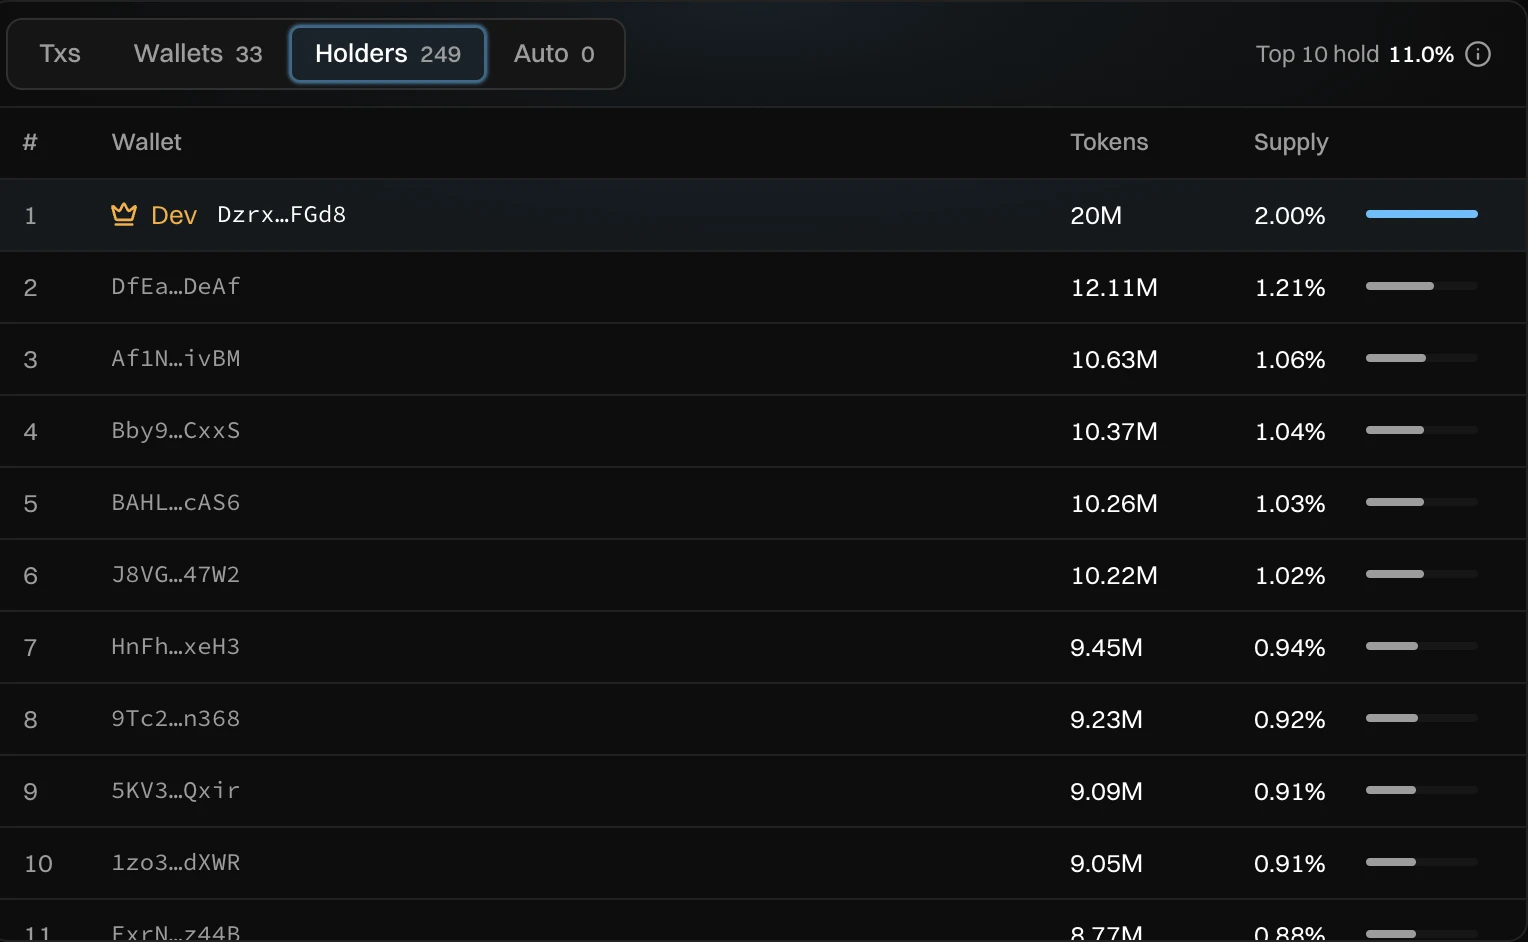Open wallet DfEa…DeAf
The width and height of the screenshot is (1528, 942).
click(176, 287)
